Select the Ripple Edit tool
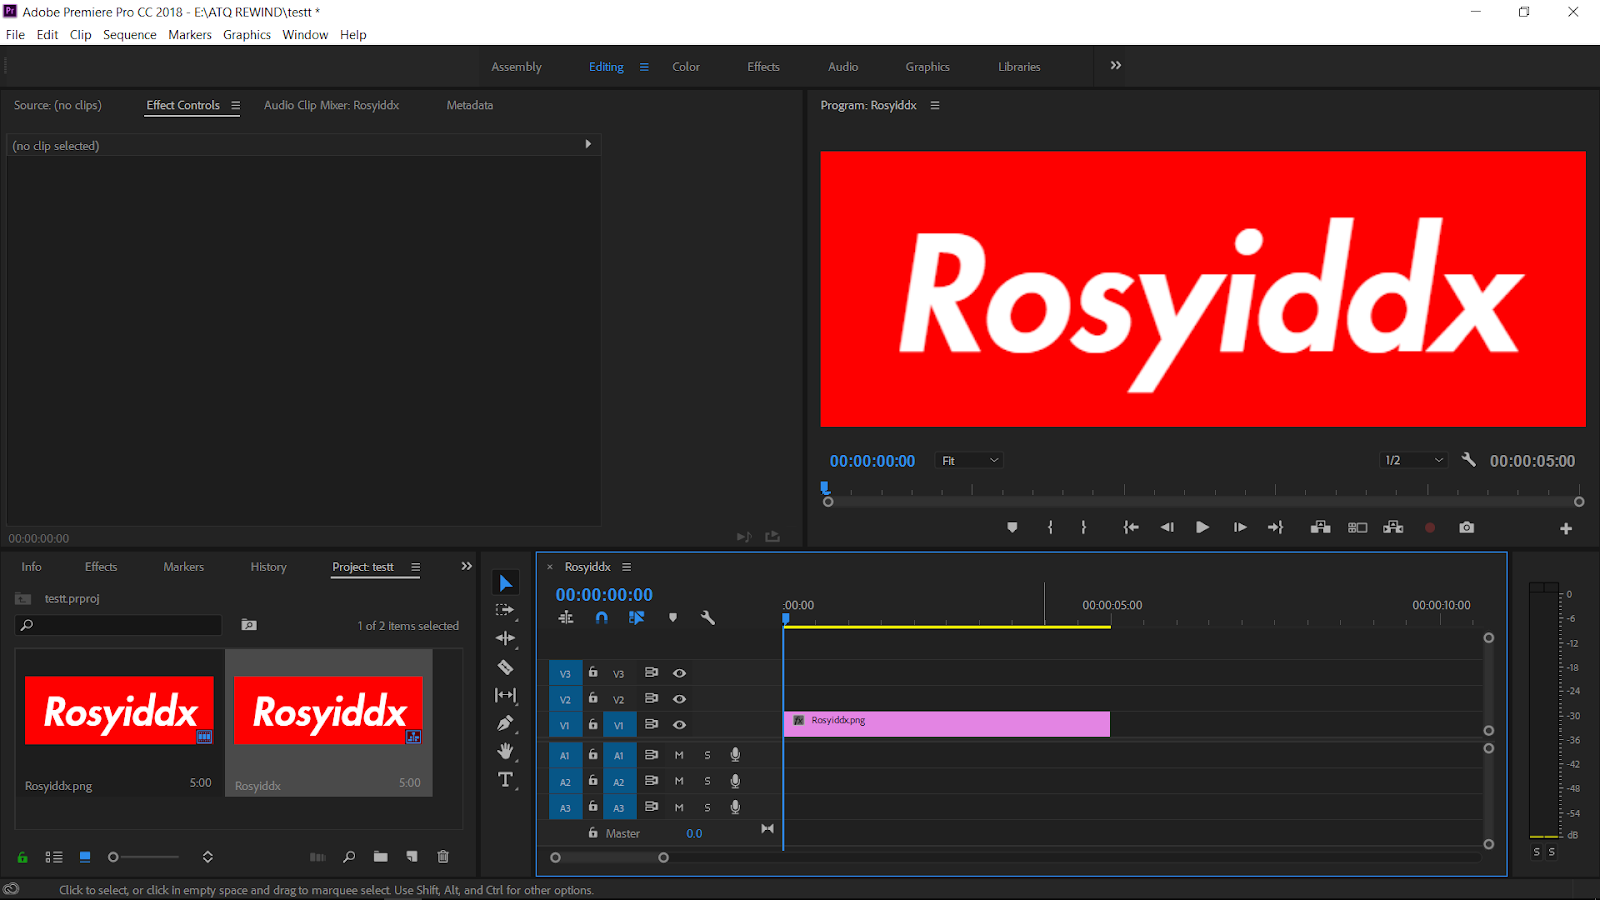This screenshot has height=900, width=1600. 505,638
